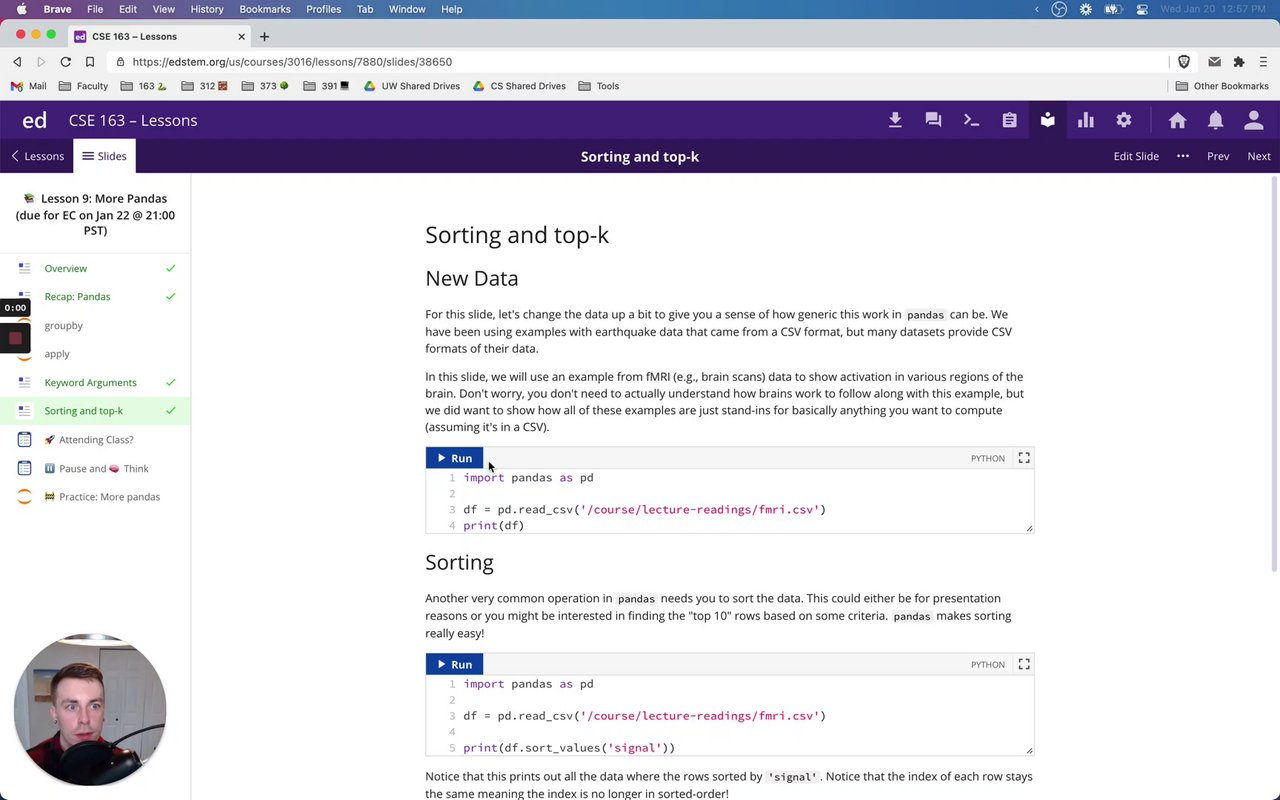1280x800 pixels.
Task: Click the download icon in the Ed header
Action: tap(895, 120)
